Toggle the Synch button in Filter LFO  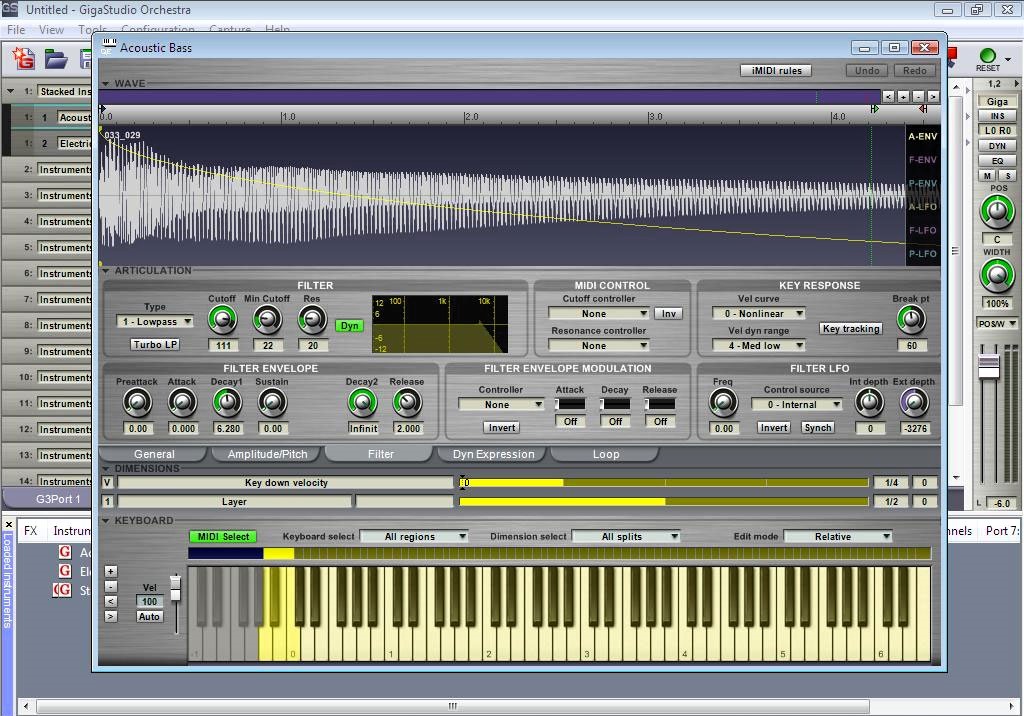(818, 427)
